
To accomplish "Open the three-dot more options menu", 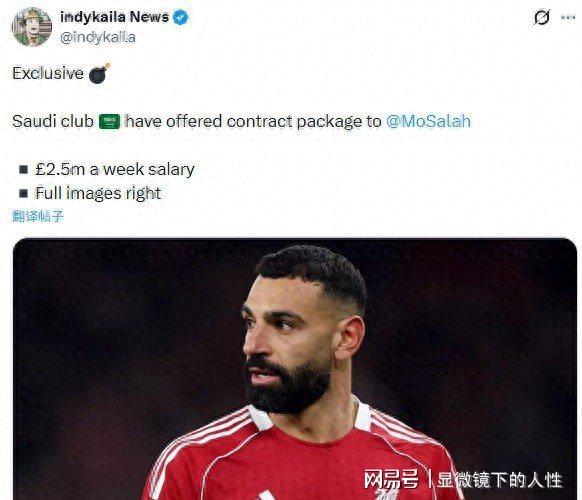I will point(568,17).
